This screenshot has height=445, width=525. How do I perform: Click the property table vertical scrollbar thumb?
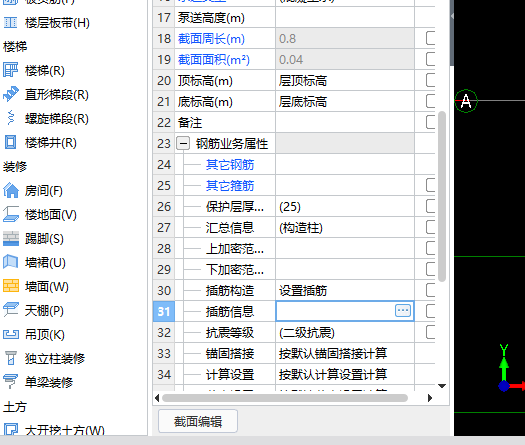pyautogui.click(x=442, y=196)
